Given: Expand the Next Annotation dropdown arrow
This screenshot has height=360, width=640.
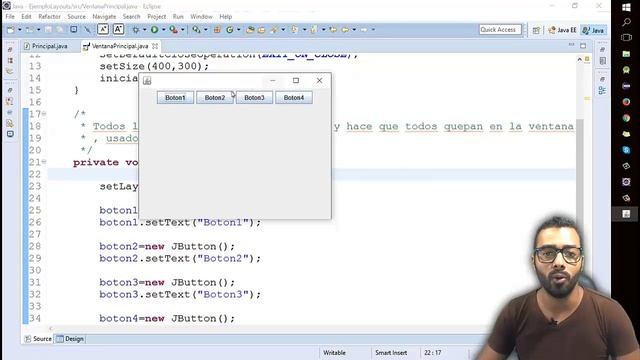Looking at the screenshot, I should pos(304,30).
